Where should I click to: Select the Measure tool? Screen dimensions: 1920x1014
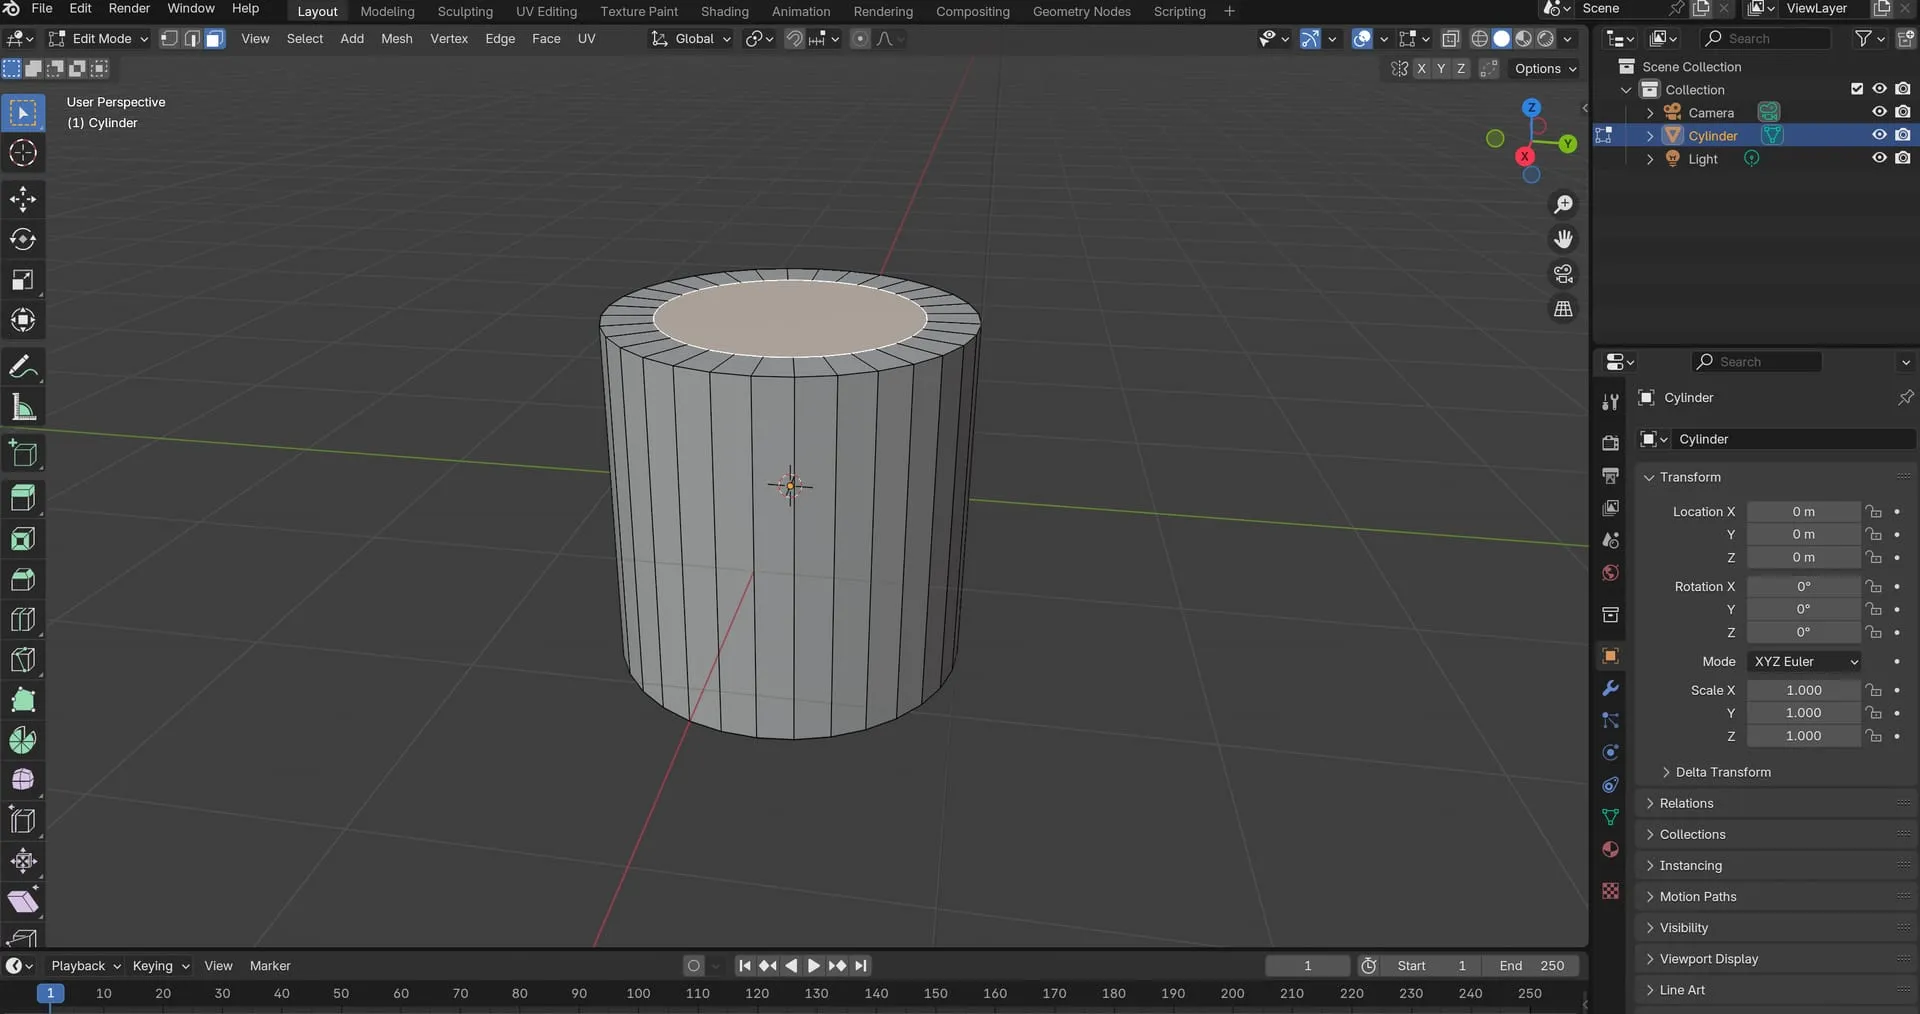pos(23,407)
